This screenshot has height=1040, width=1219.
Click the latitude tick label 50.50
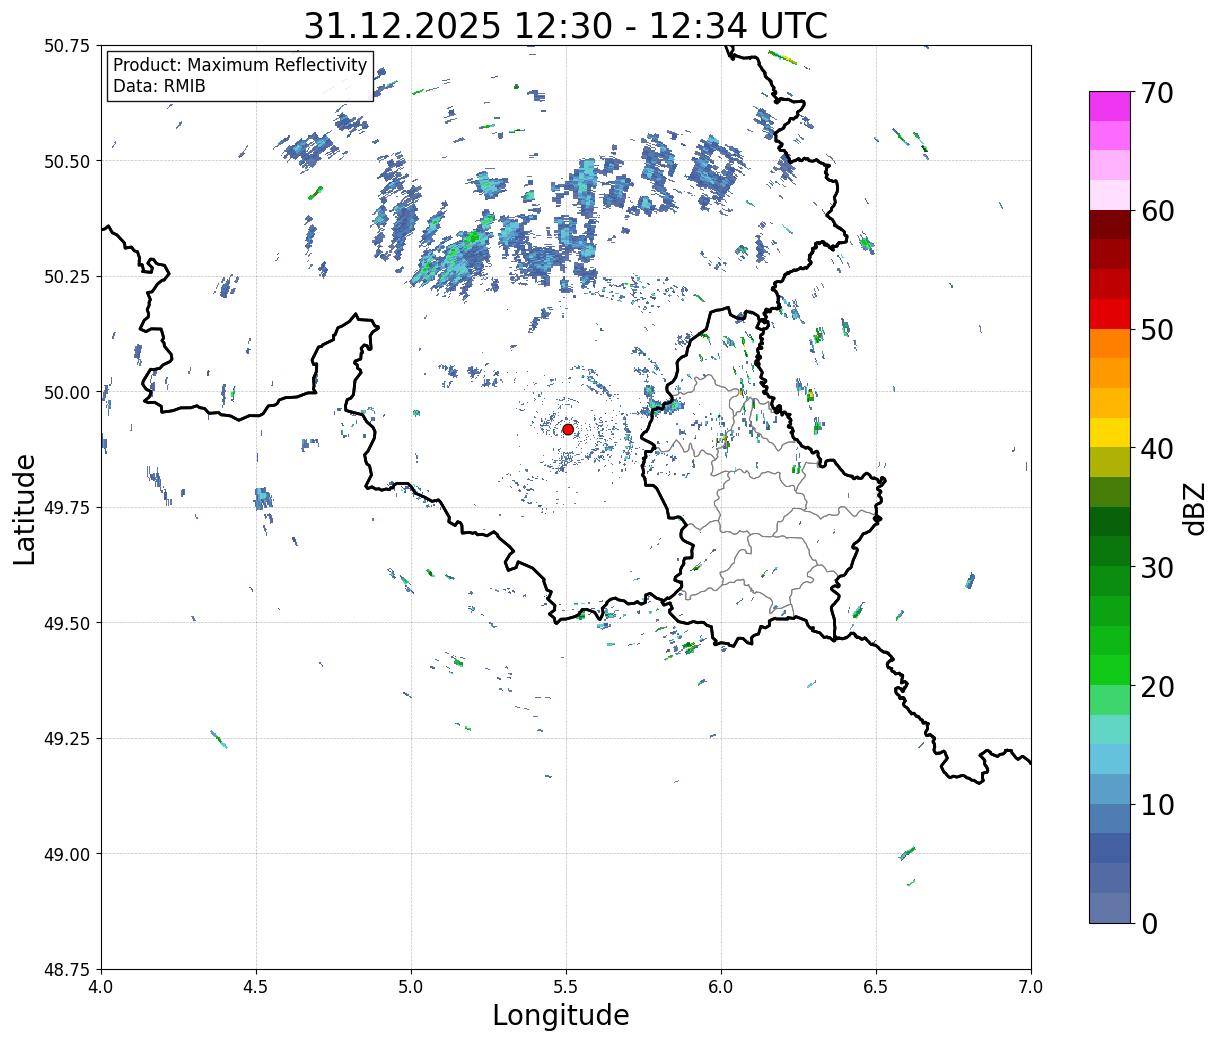click(x=67, y=161)
